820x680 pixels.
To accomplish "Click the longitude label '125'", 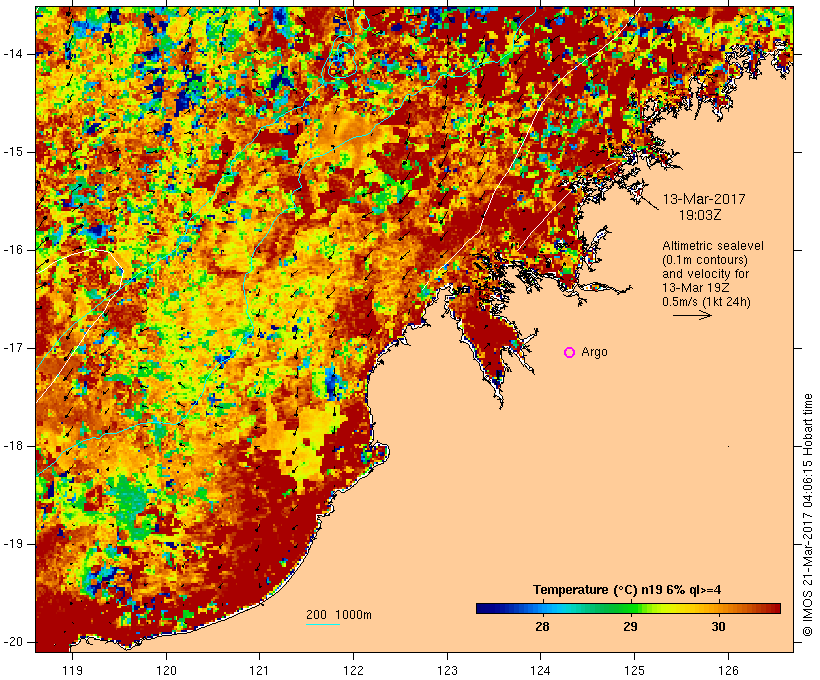I will (x=635, y=670).
